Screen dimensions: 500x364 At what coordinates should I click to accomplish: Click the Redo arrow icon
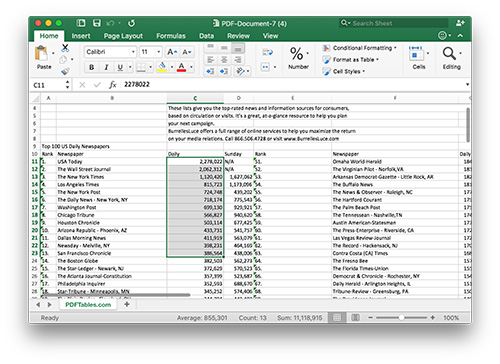pyautogui.click(x=131, y=23)
